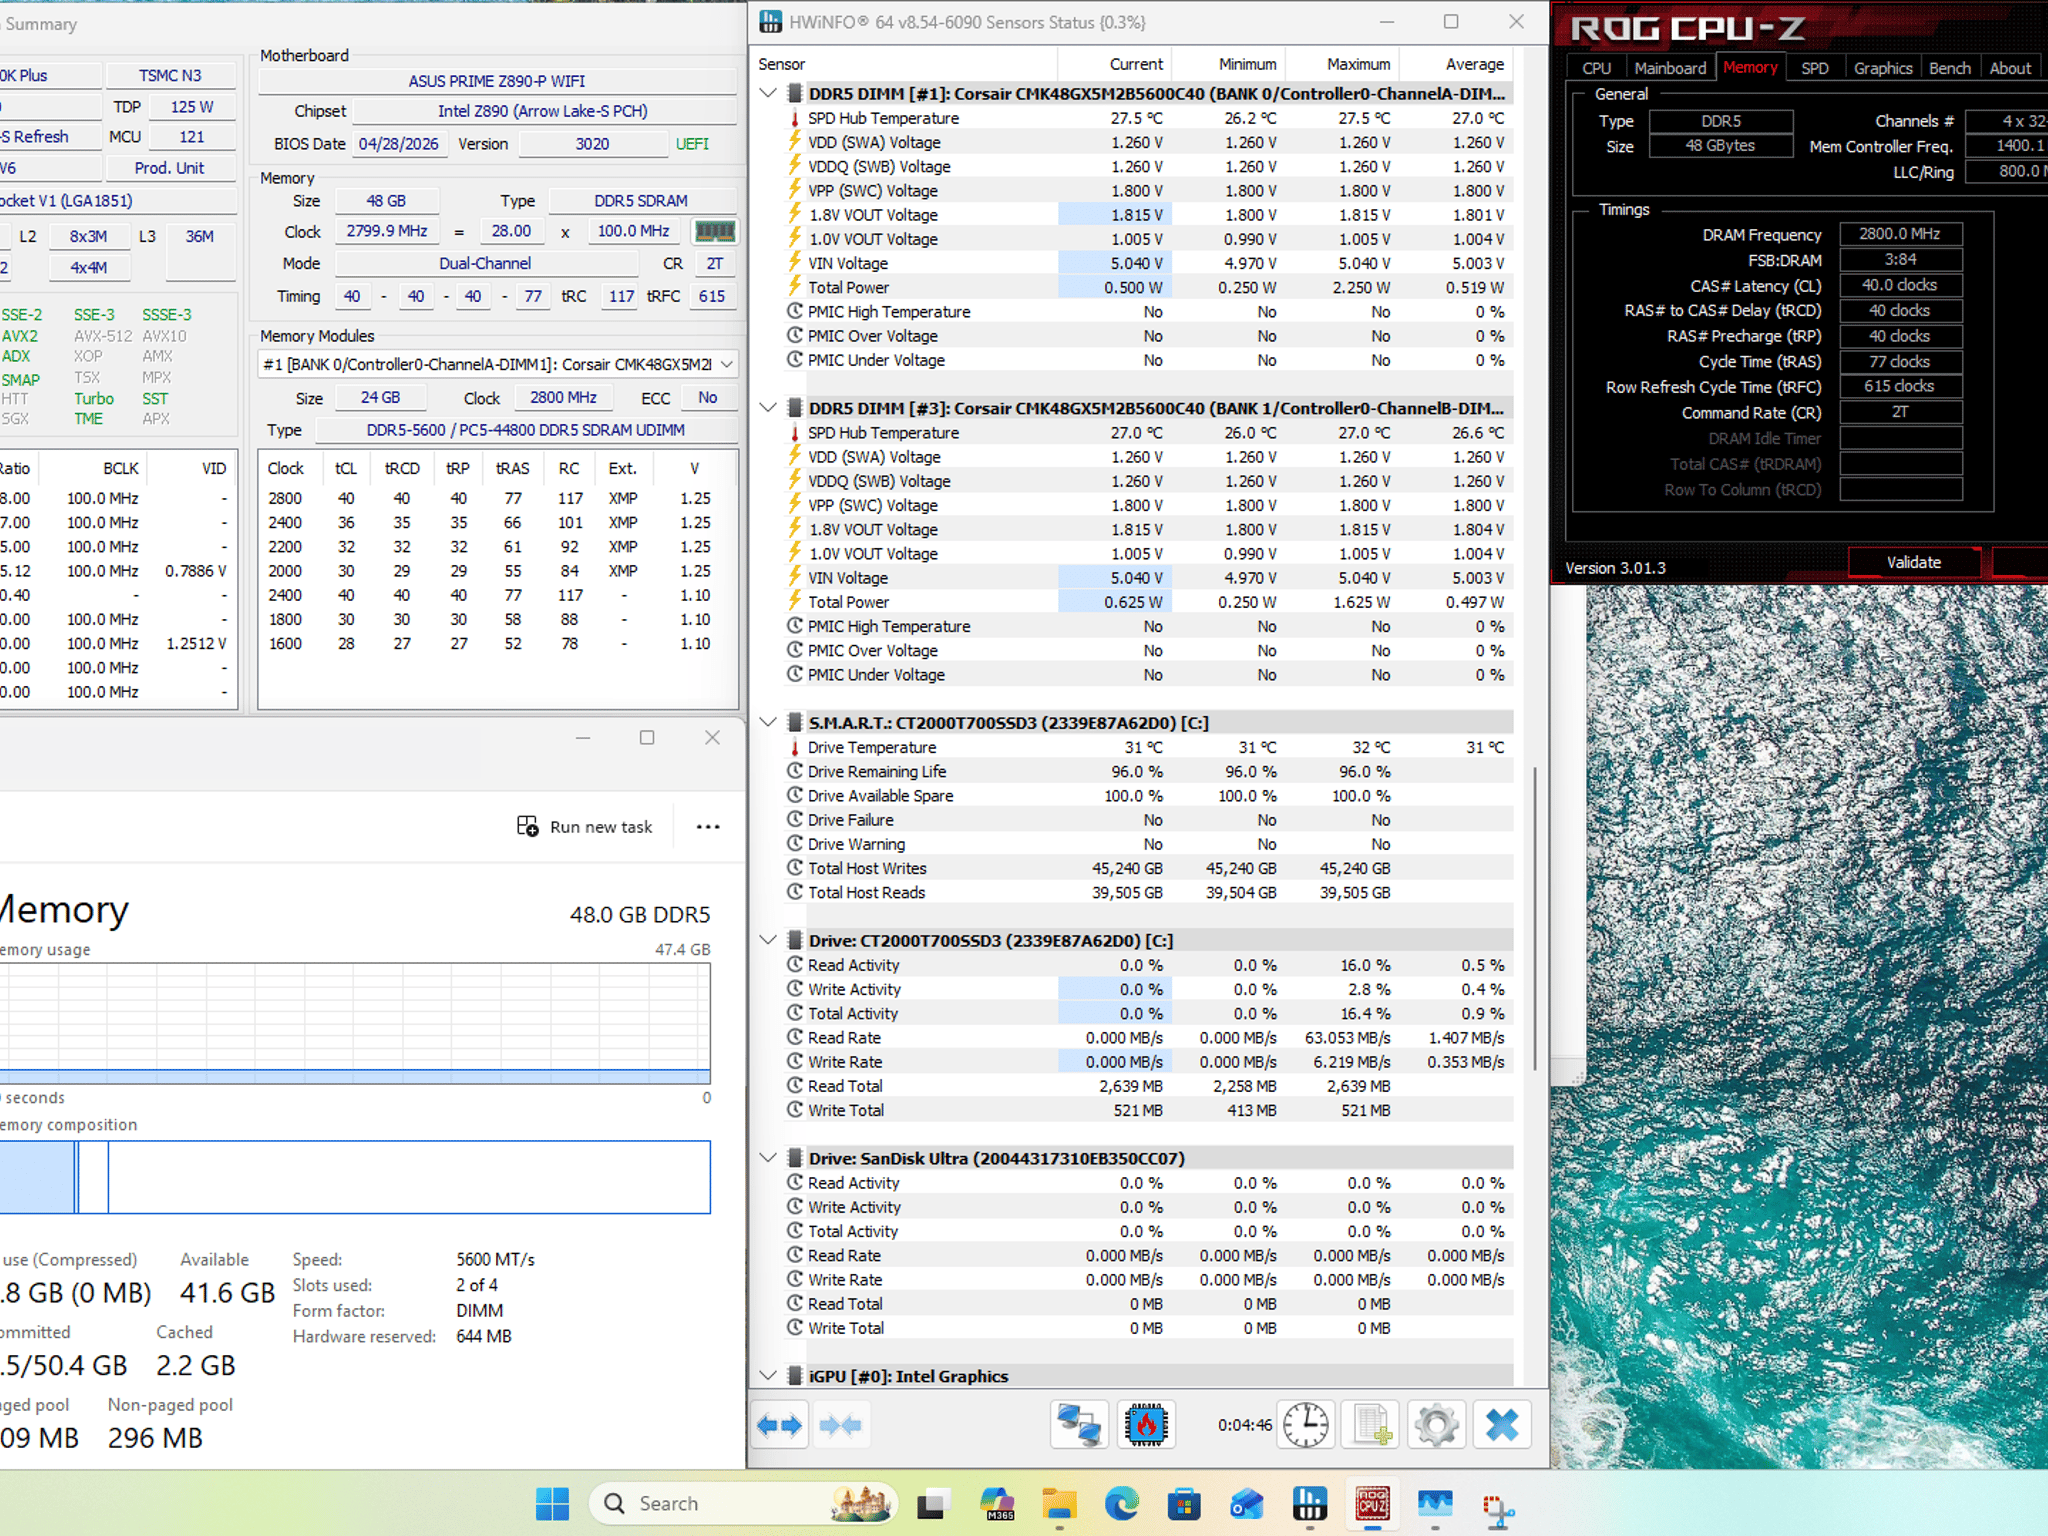This screenshot has width=2048, height=1536.
Task: Switch to the CPU tab in CPU-Z
Action: (1596, 68)
